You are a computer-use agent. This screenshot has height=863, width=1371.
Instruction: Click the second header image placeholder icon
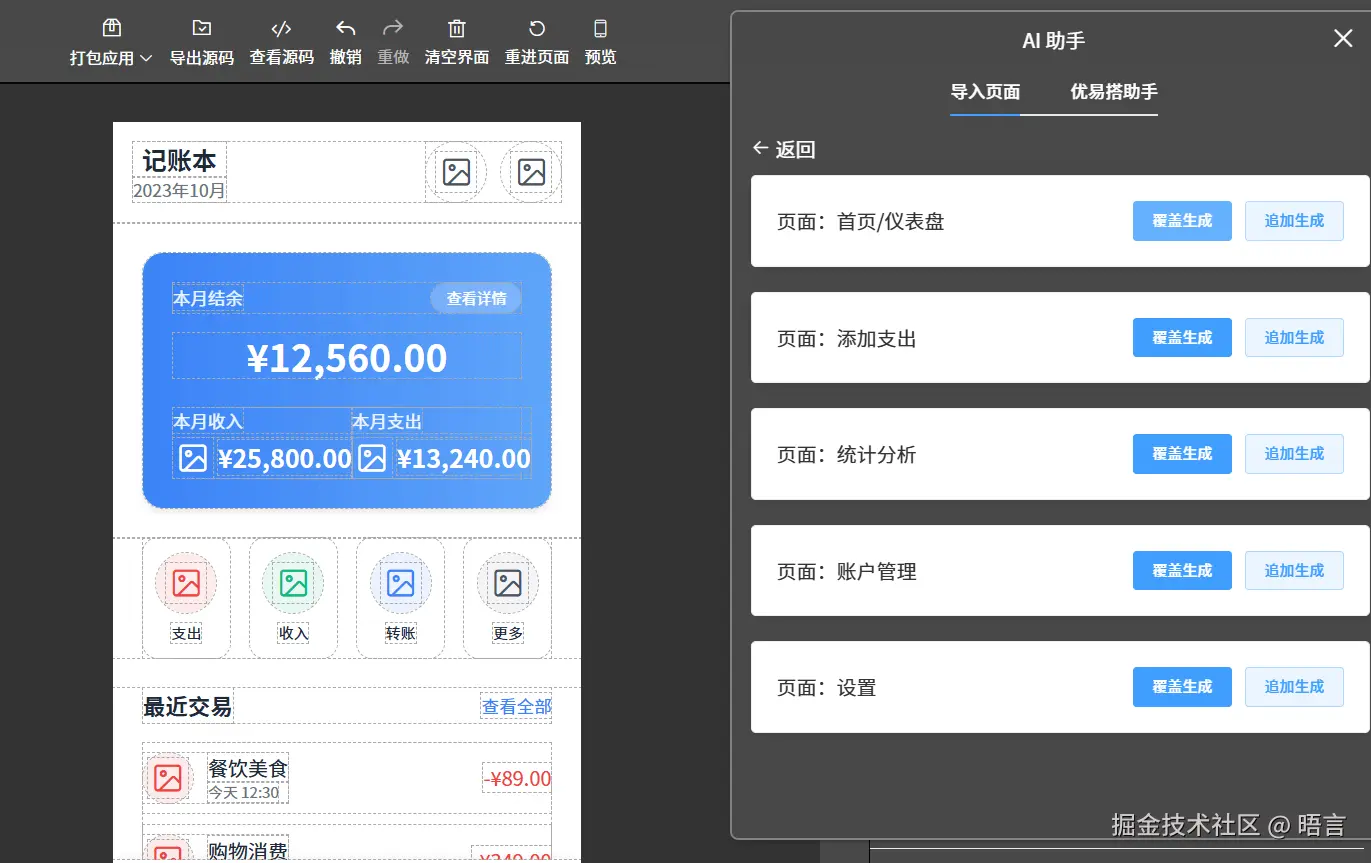pyautogui.click(x=531, y=172)
